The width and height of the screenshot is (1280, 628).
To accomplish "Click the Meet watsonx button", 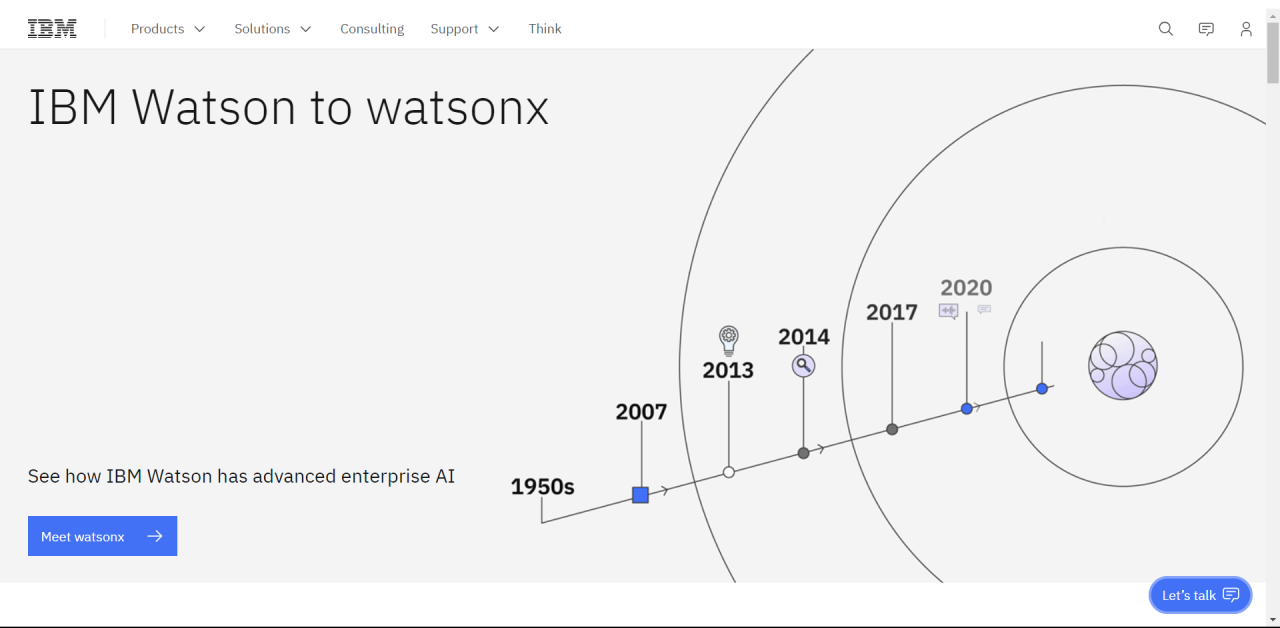I will tap(102, 536).
